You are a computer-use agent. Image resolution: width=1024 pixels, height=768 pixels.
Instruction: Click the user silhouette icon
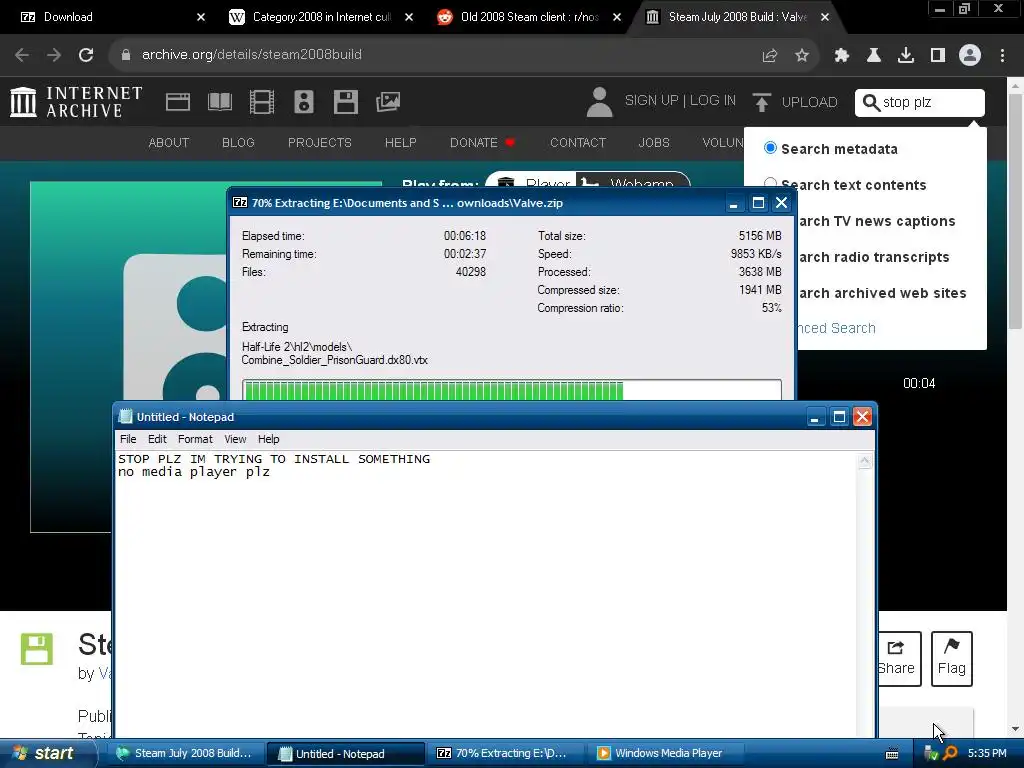(x=600, y=102)
